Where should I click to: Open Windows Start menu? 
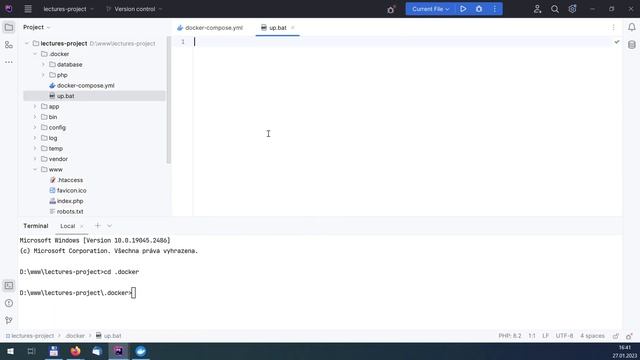click(x=10, y=351)
